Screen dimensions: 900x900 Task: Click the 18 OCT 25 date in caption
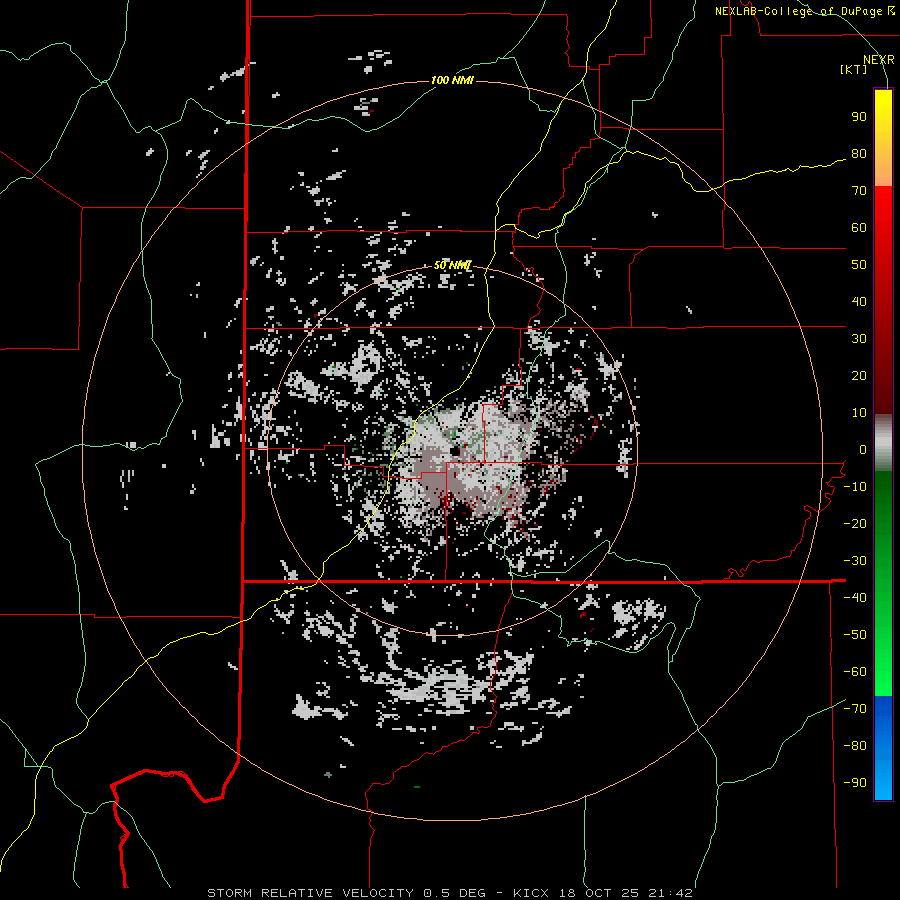pos(600,893)
